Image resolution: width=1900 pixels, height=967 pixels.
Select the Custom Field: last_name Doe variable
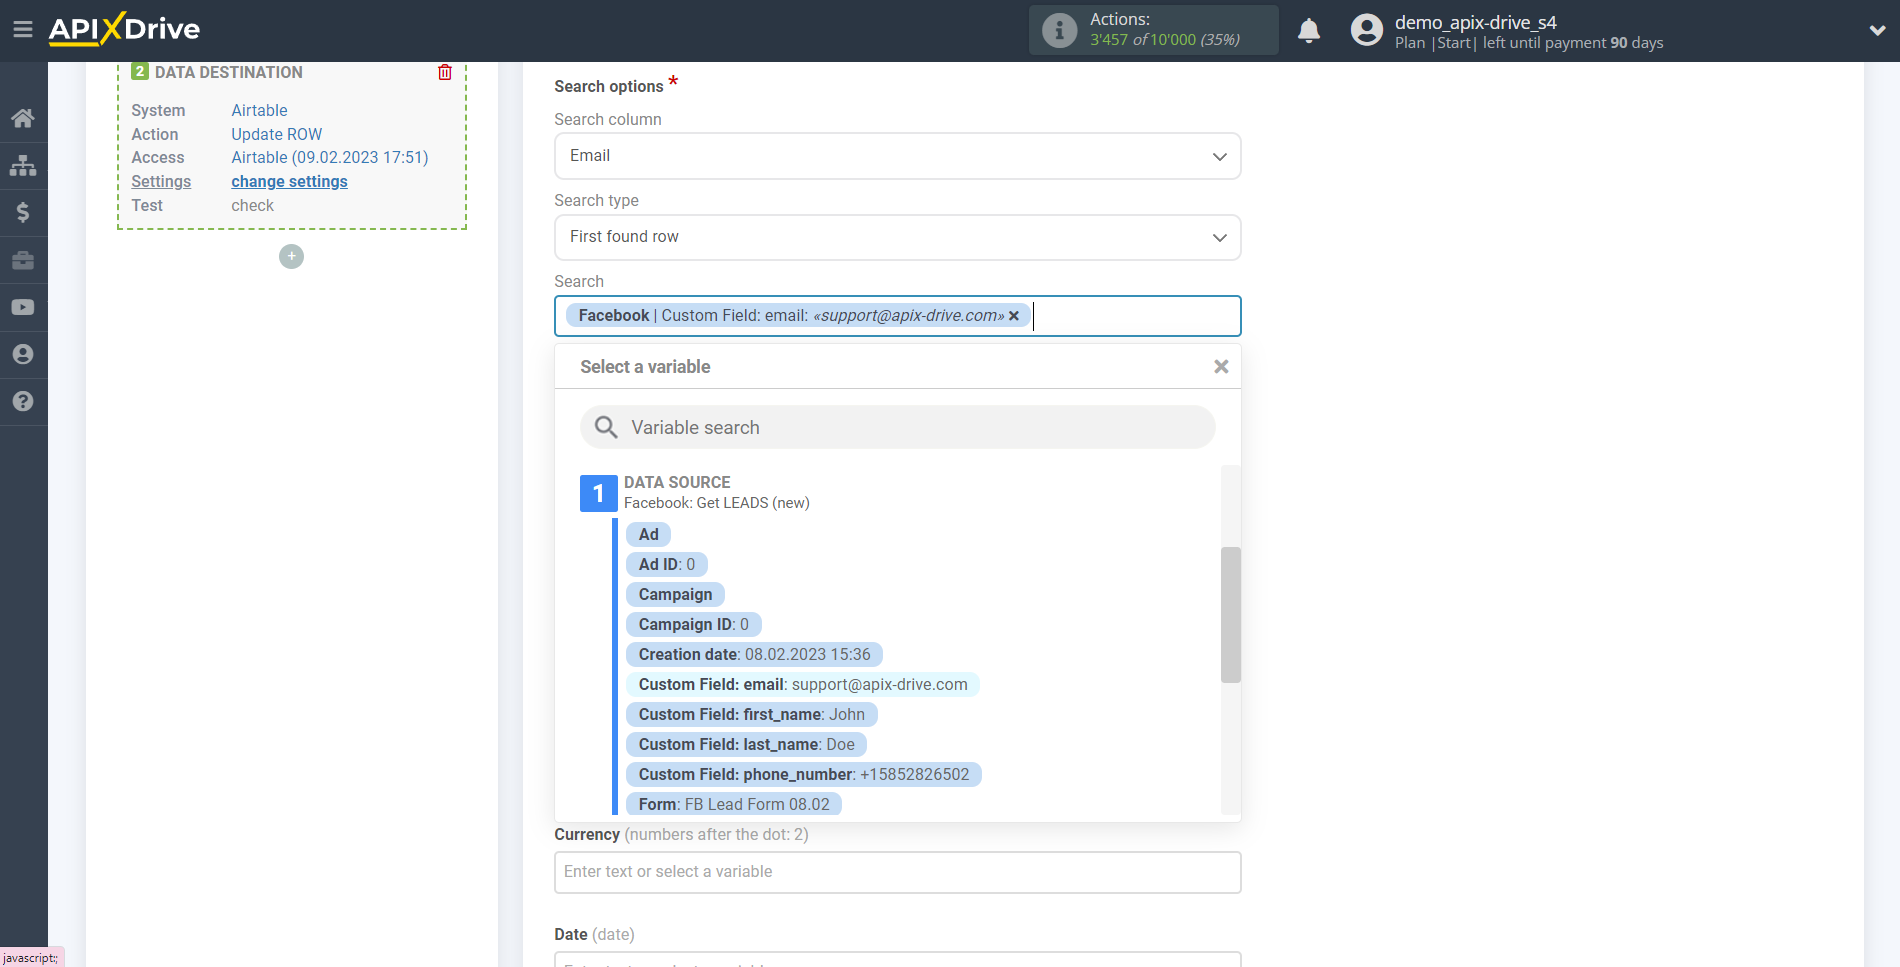coord(746,744)
